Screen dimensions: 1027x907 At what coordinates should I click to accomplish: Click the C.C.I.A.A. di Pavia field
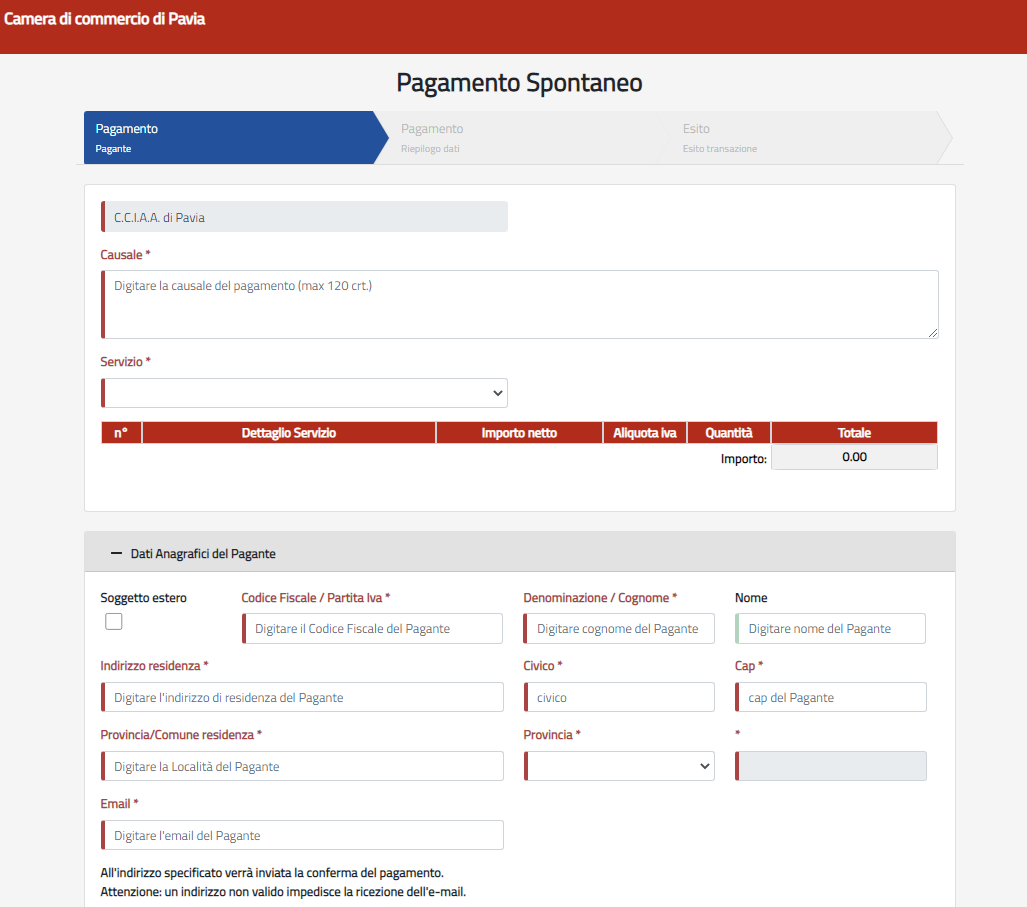coord(305,217)
